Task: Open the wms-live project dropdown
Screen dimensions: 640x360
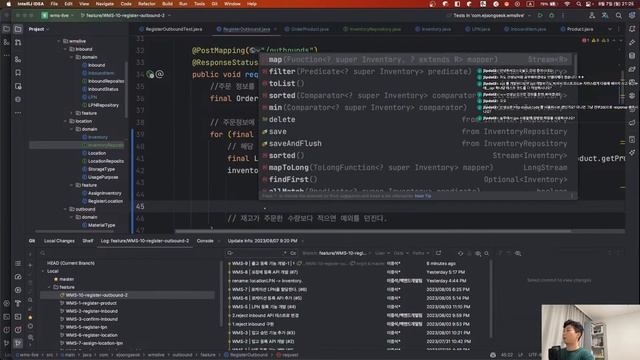Action: click(x=57, y=16)
